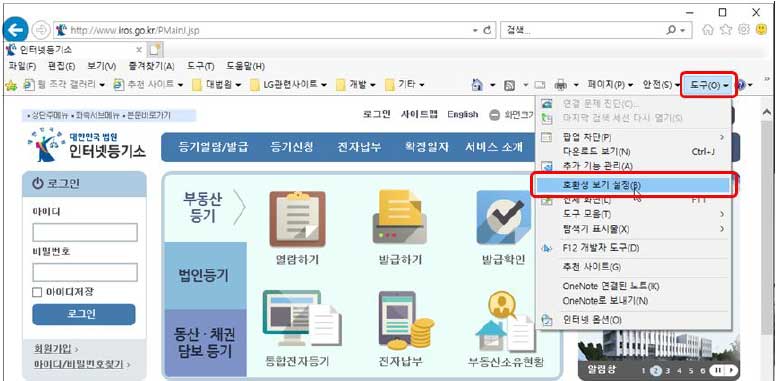This screenshot has height=381, width=778.
Task: Open the 보기(V) menu
Action: tap(101, 66)
